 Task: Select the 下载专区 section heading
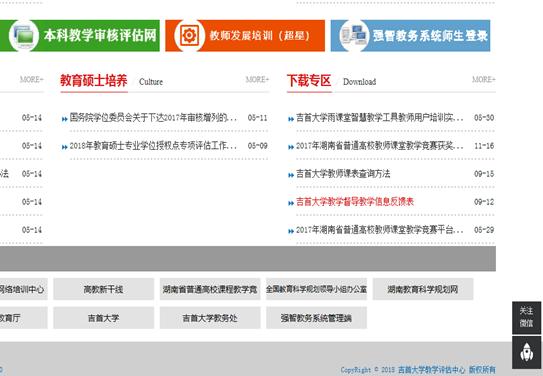coord(309,81)
